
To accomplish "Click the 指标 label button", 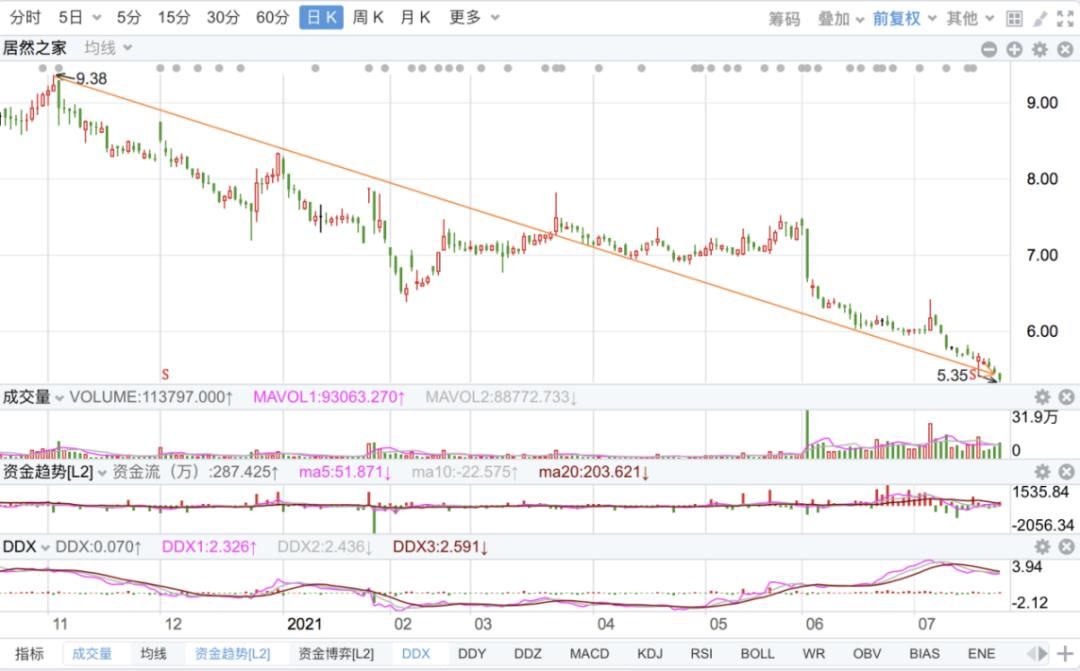I will coord(29,654).
